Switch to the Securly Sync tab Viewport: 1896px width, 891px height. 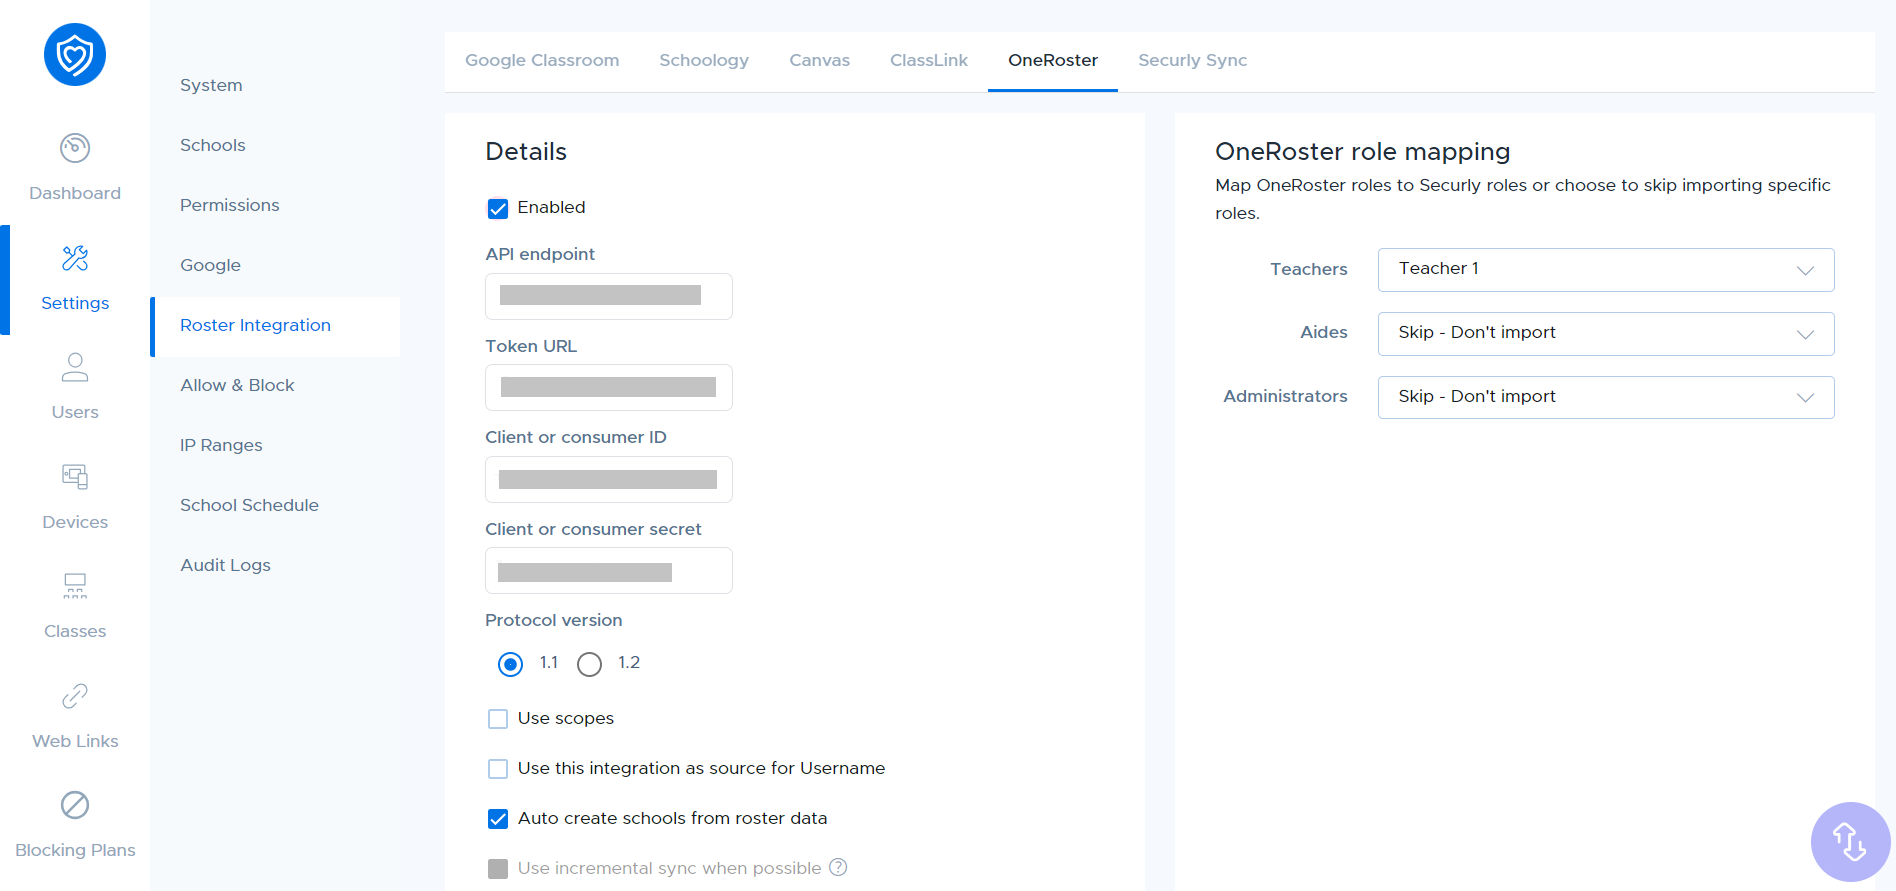click(x=1193, y=60)
